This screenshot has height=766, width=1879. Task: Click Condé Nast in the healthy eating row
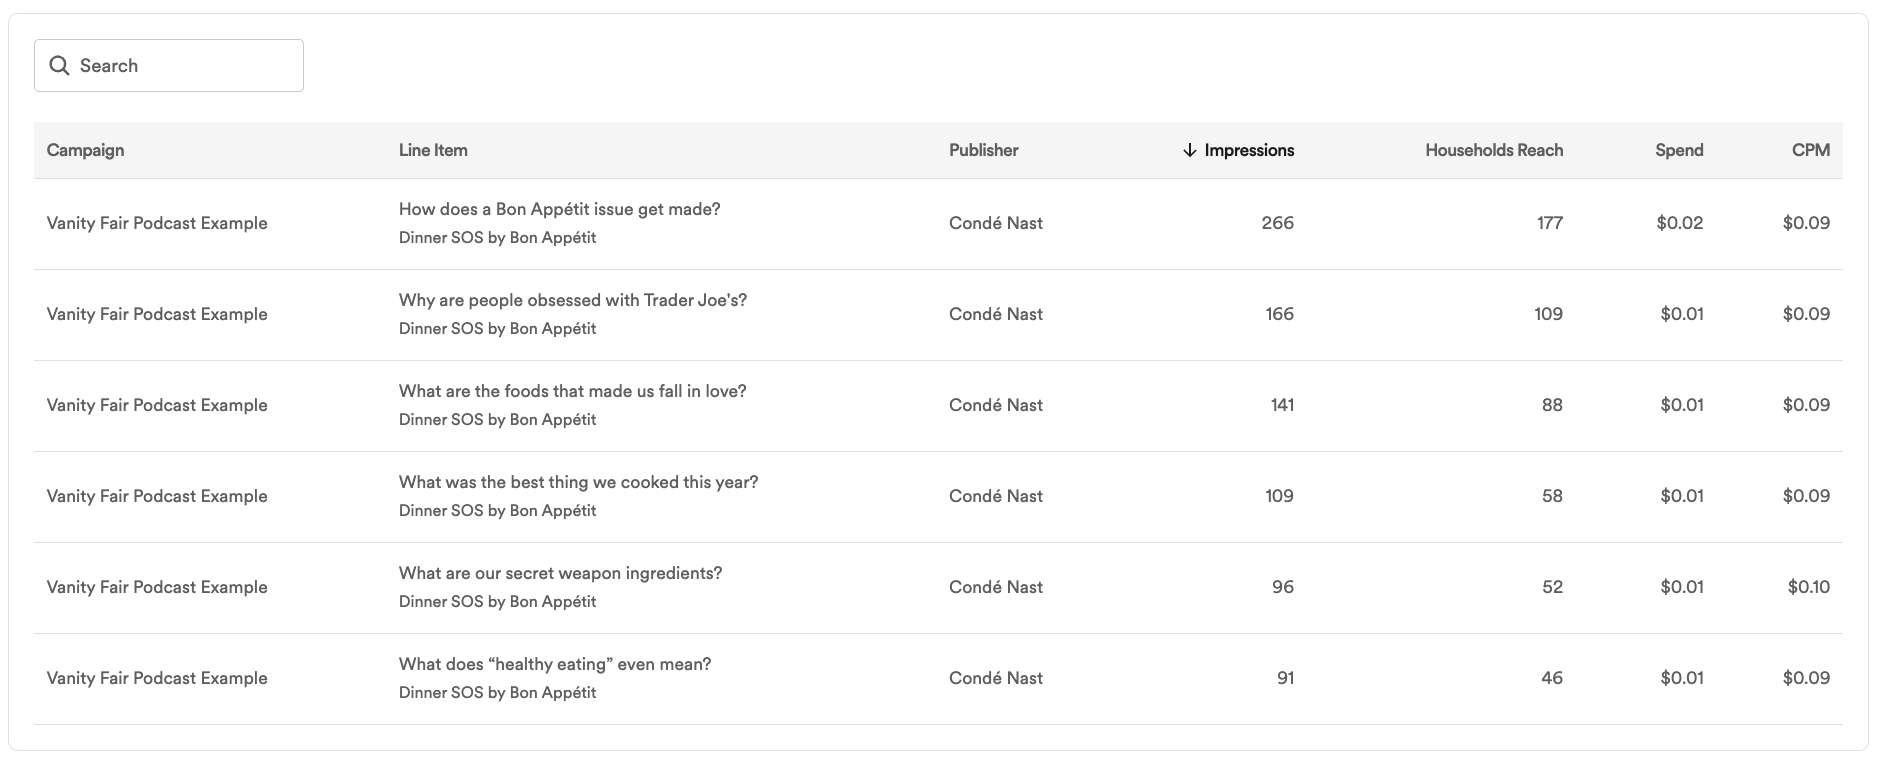pos(996,678)
